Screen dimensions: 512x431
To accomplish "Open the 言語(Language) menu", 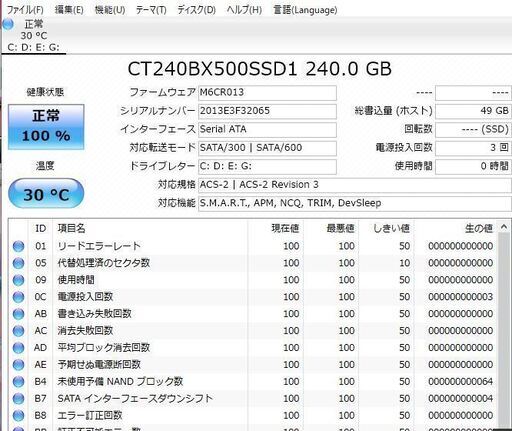I will tap(305, 10).
